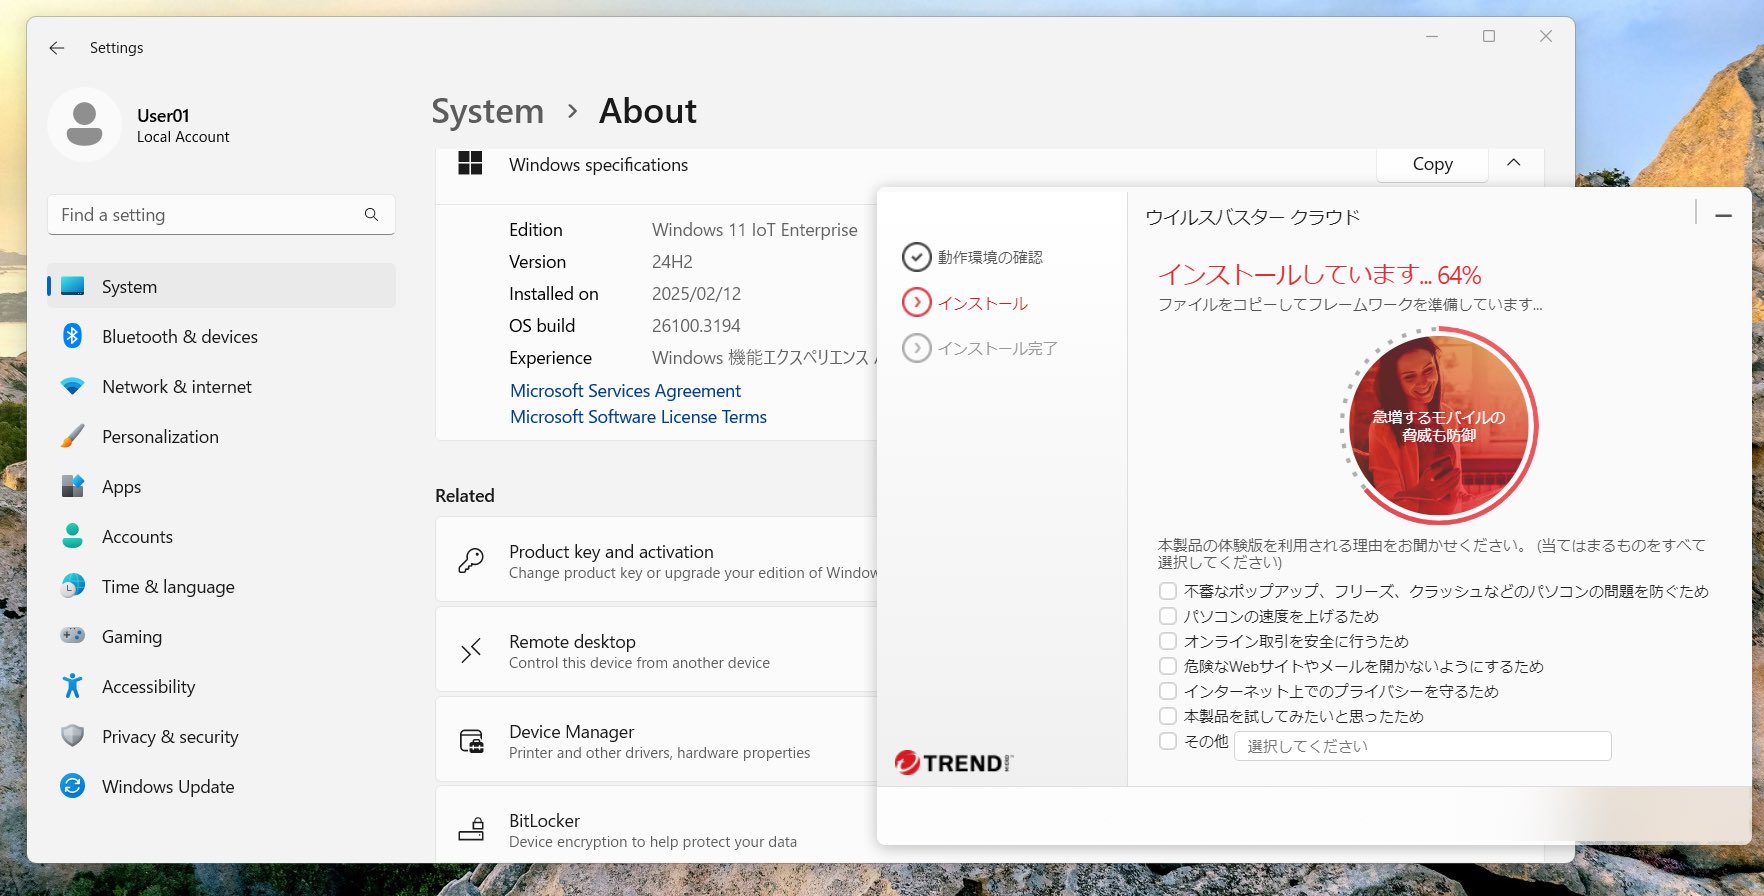Check 本製品を試してみたいと思ったため checkbox
The height and width of the screenshot is (896, 1764).
[1168, 716]
